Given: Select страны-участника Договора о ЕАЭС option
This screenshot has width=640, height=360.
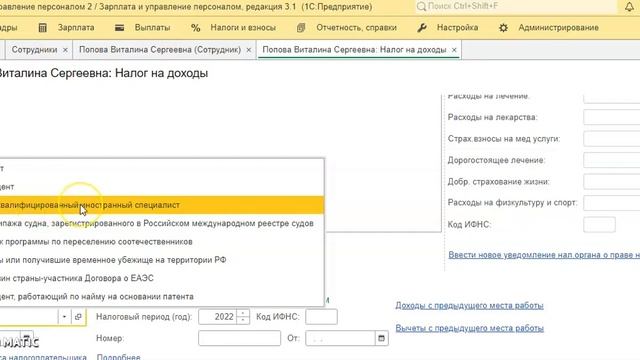Looking at the screenshot, I should pos(162,278).
